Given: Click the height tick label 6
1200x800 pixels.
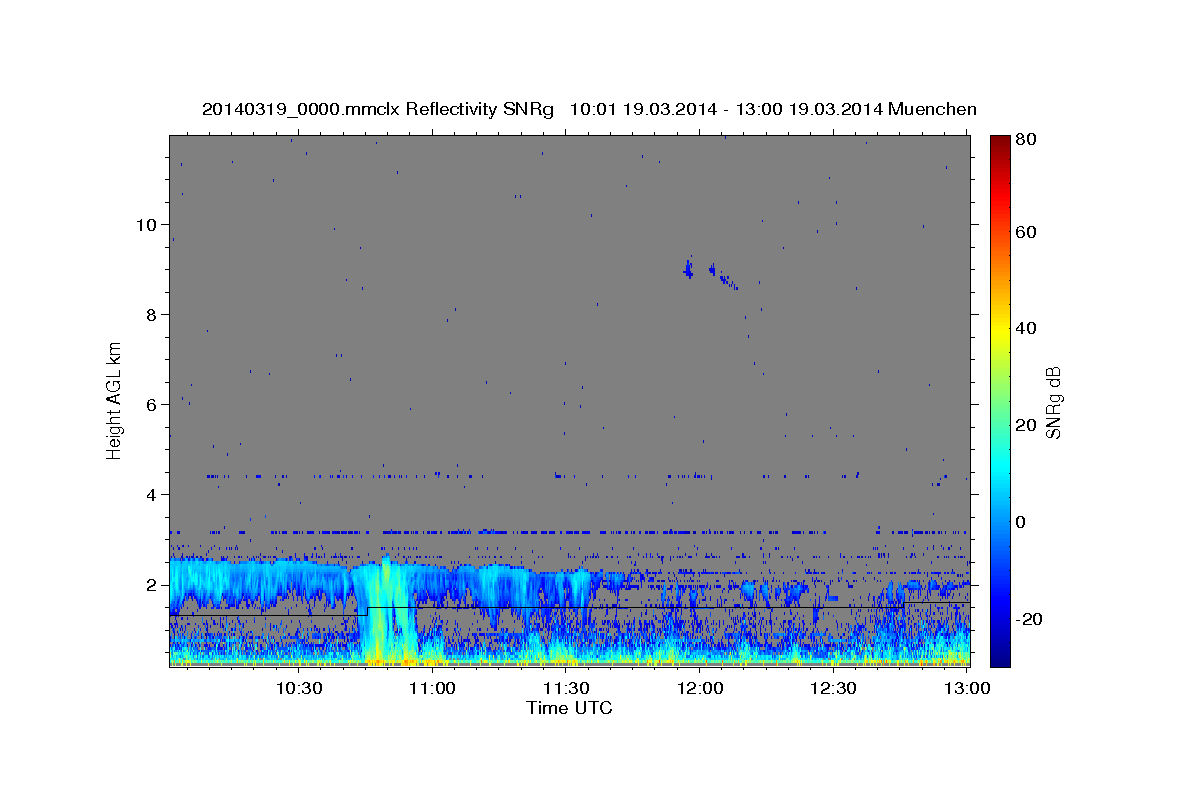Looking at the screenshot, I should (x=152, y=404).
